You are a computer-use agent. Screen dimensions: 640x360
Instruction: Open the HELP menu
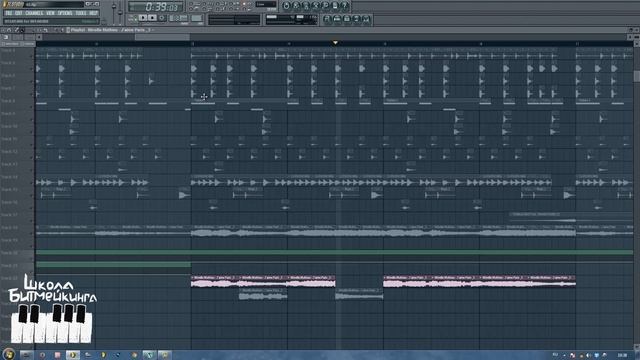coord(93,13)
